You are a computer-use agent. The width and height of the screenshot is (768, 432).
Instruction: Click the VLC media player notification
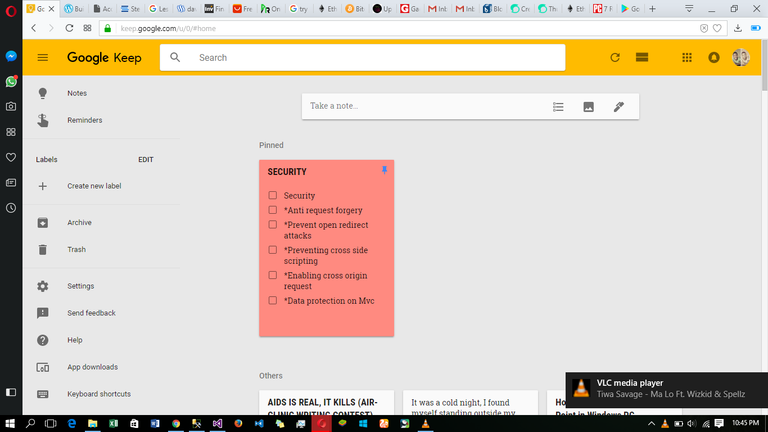(667, 389)
